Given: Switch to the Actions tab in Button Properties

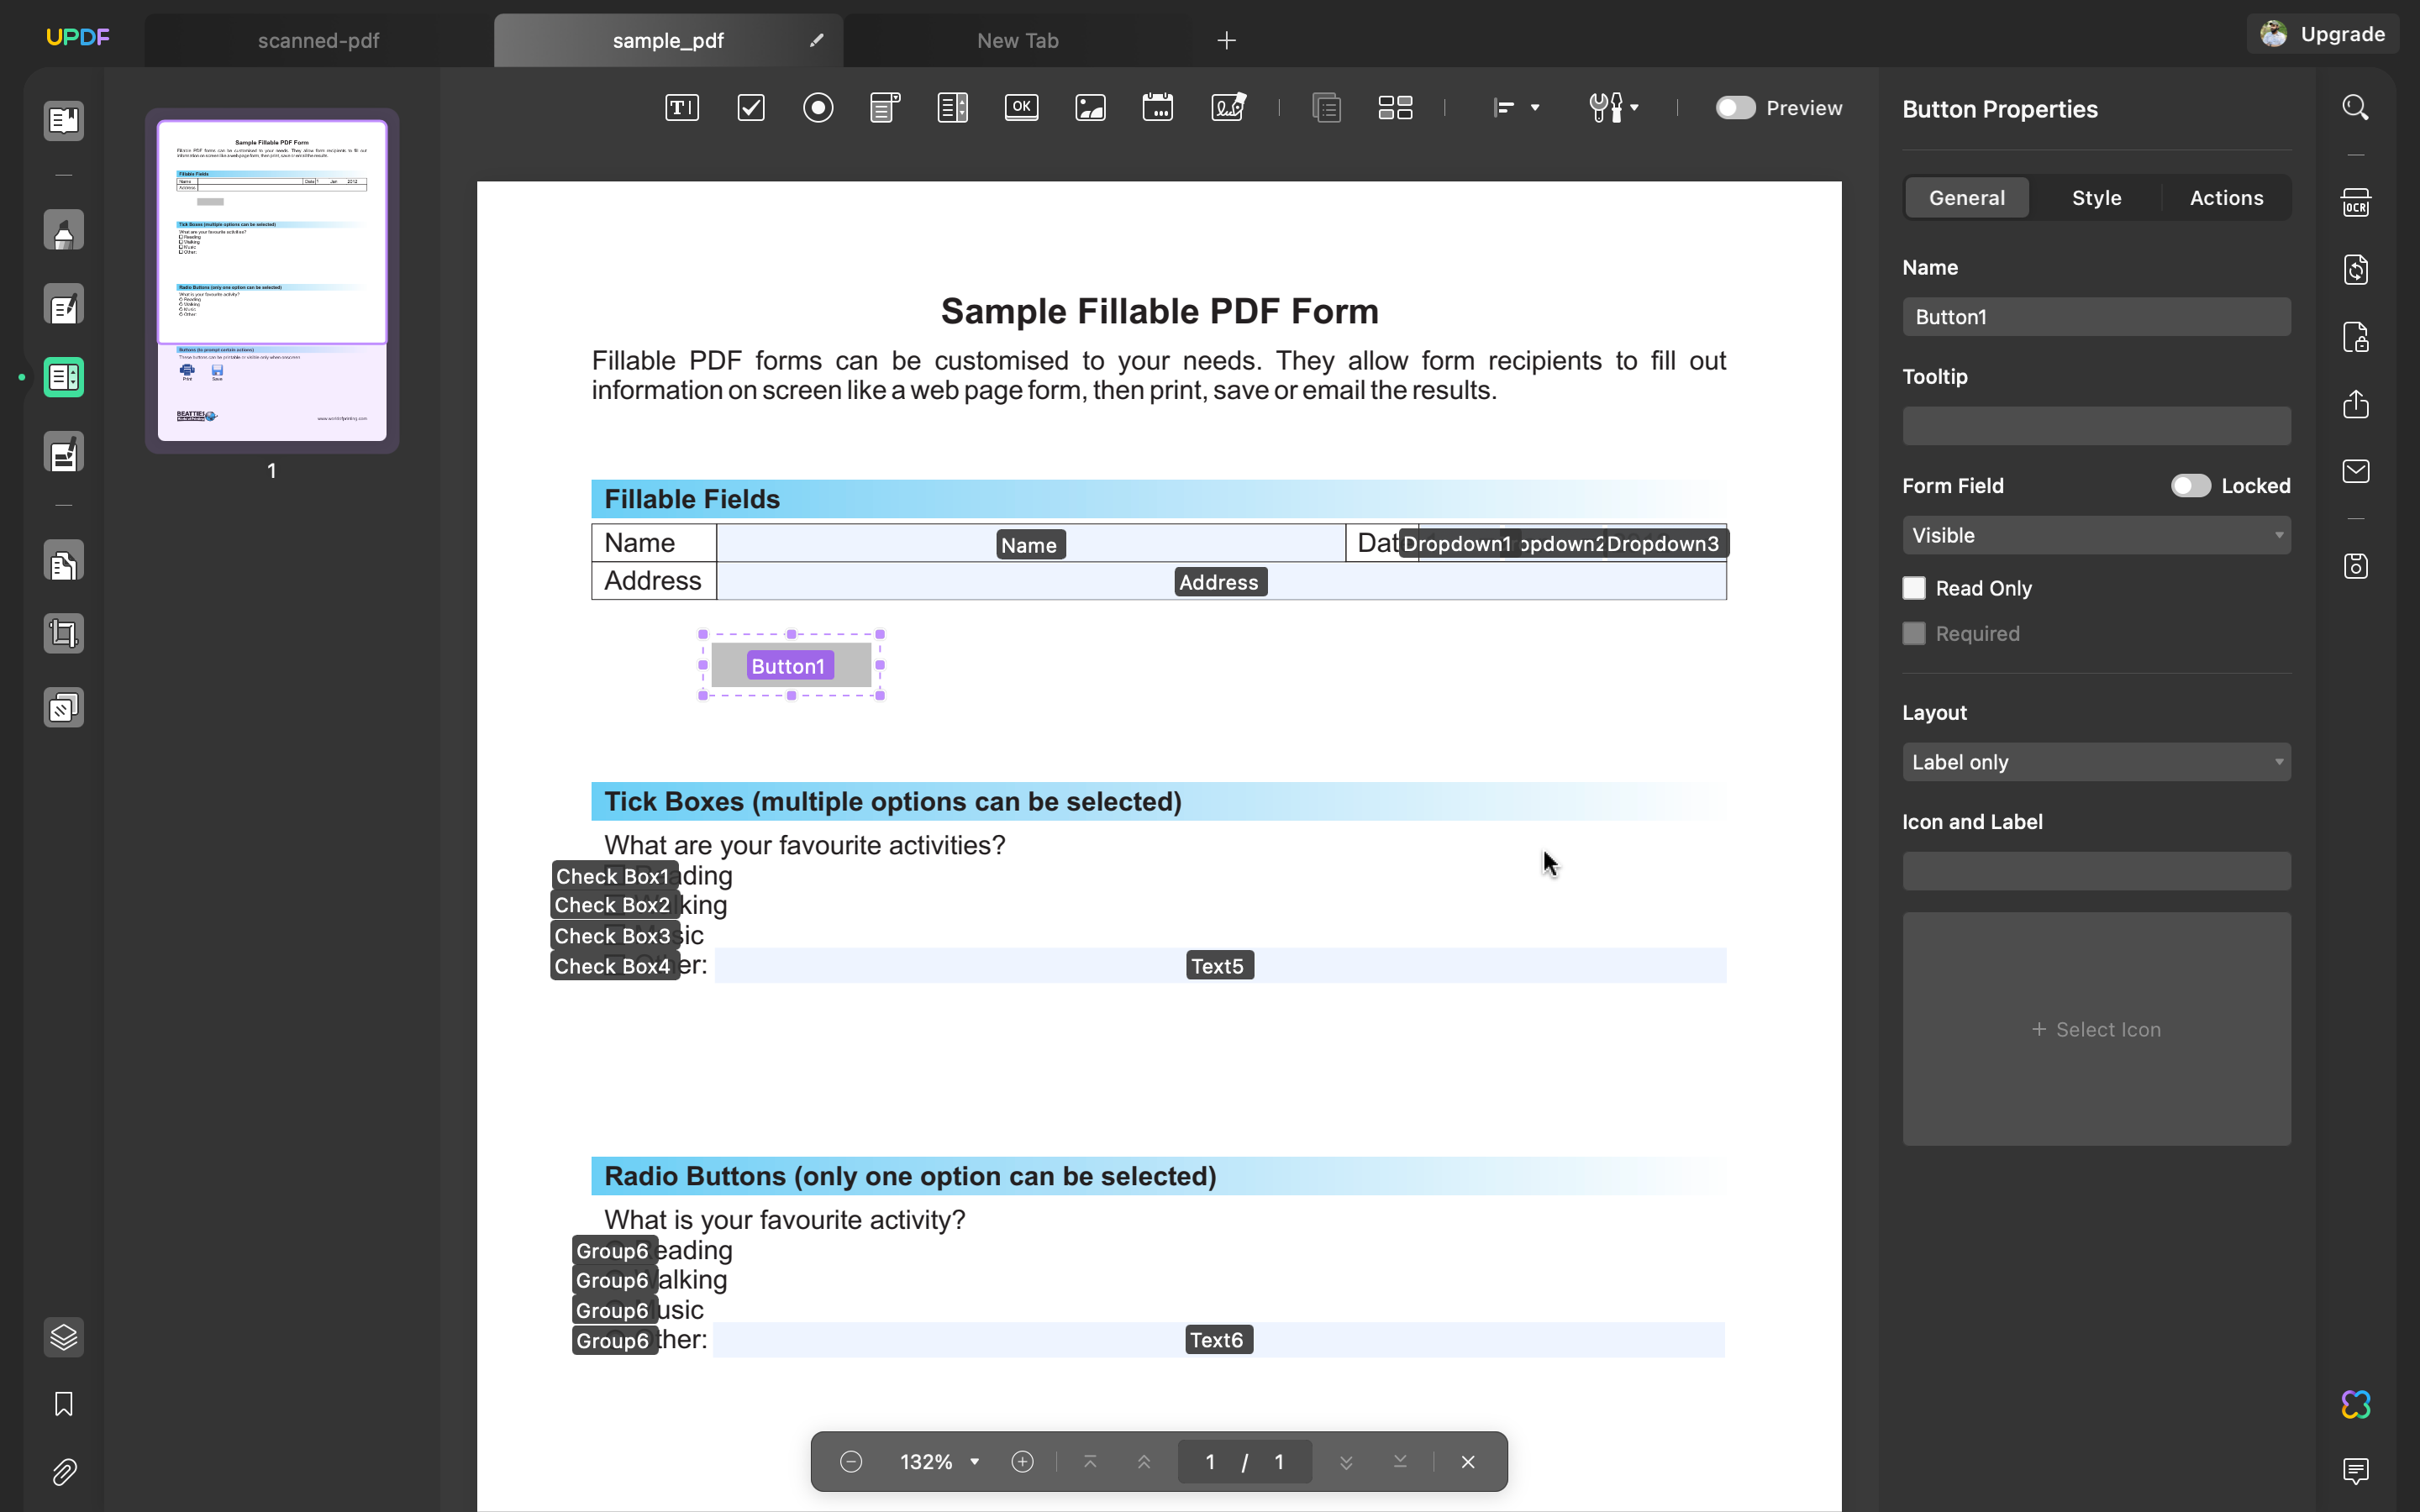Looking at the screenshot, I should (x=2227, y=197).
